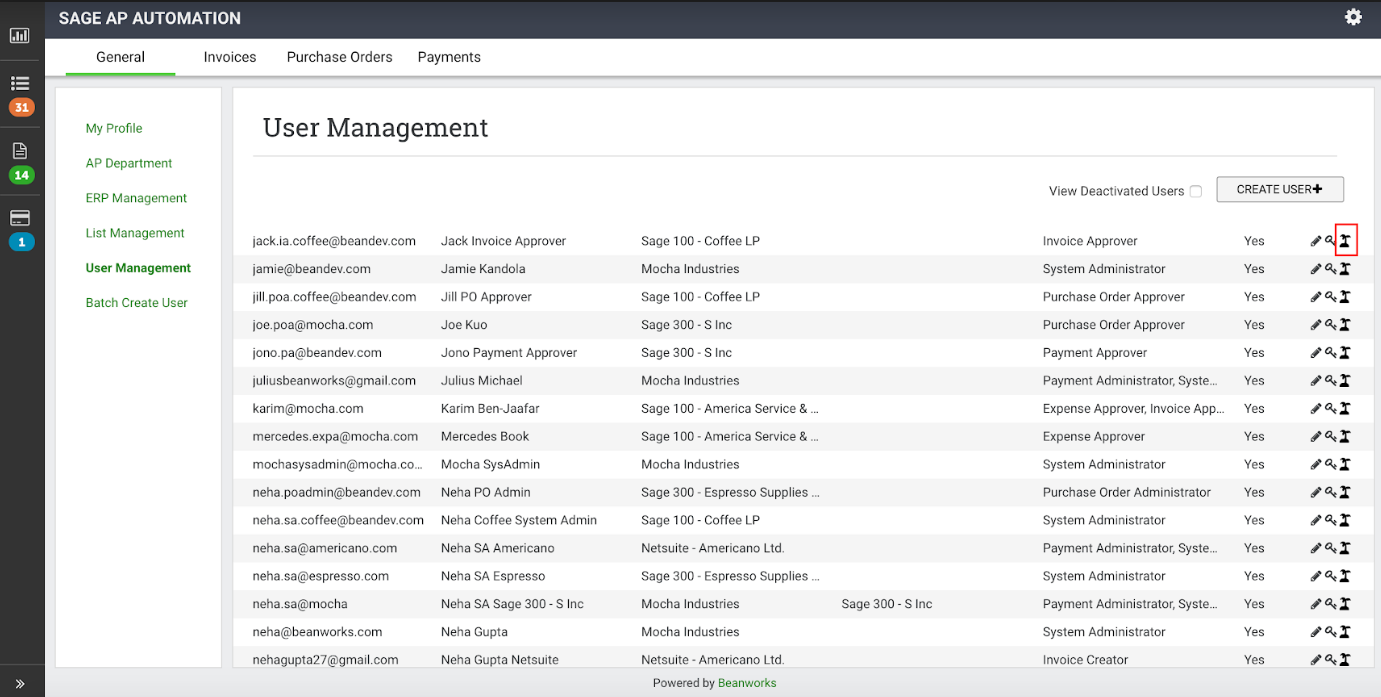
Task: Click email juliusbeanworks@gmail.com
Action: click(334, 381)
